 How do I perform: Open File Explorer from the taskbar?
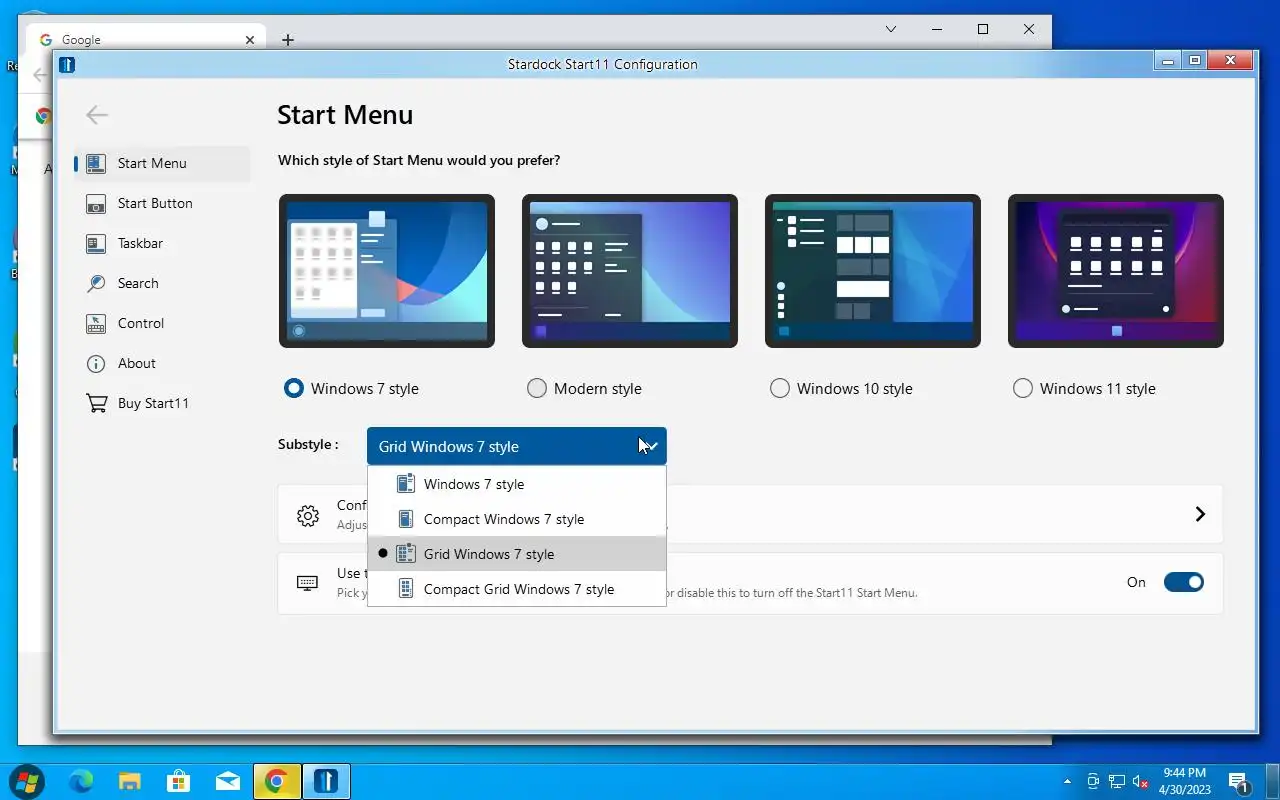point(130,781)
